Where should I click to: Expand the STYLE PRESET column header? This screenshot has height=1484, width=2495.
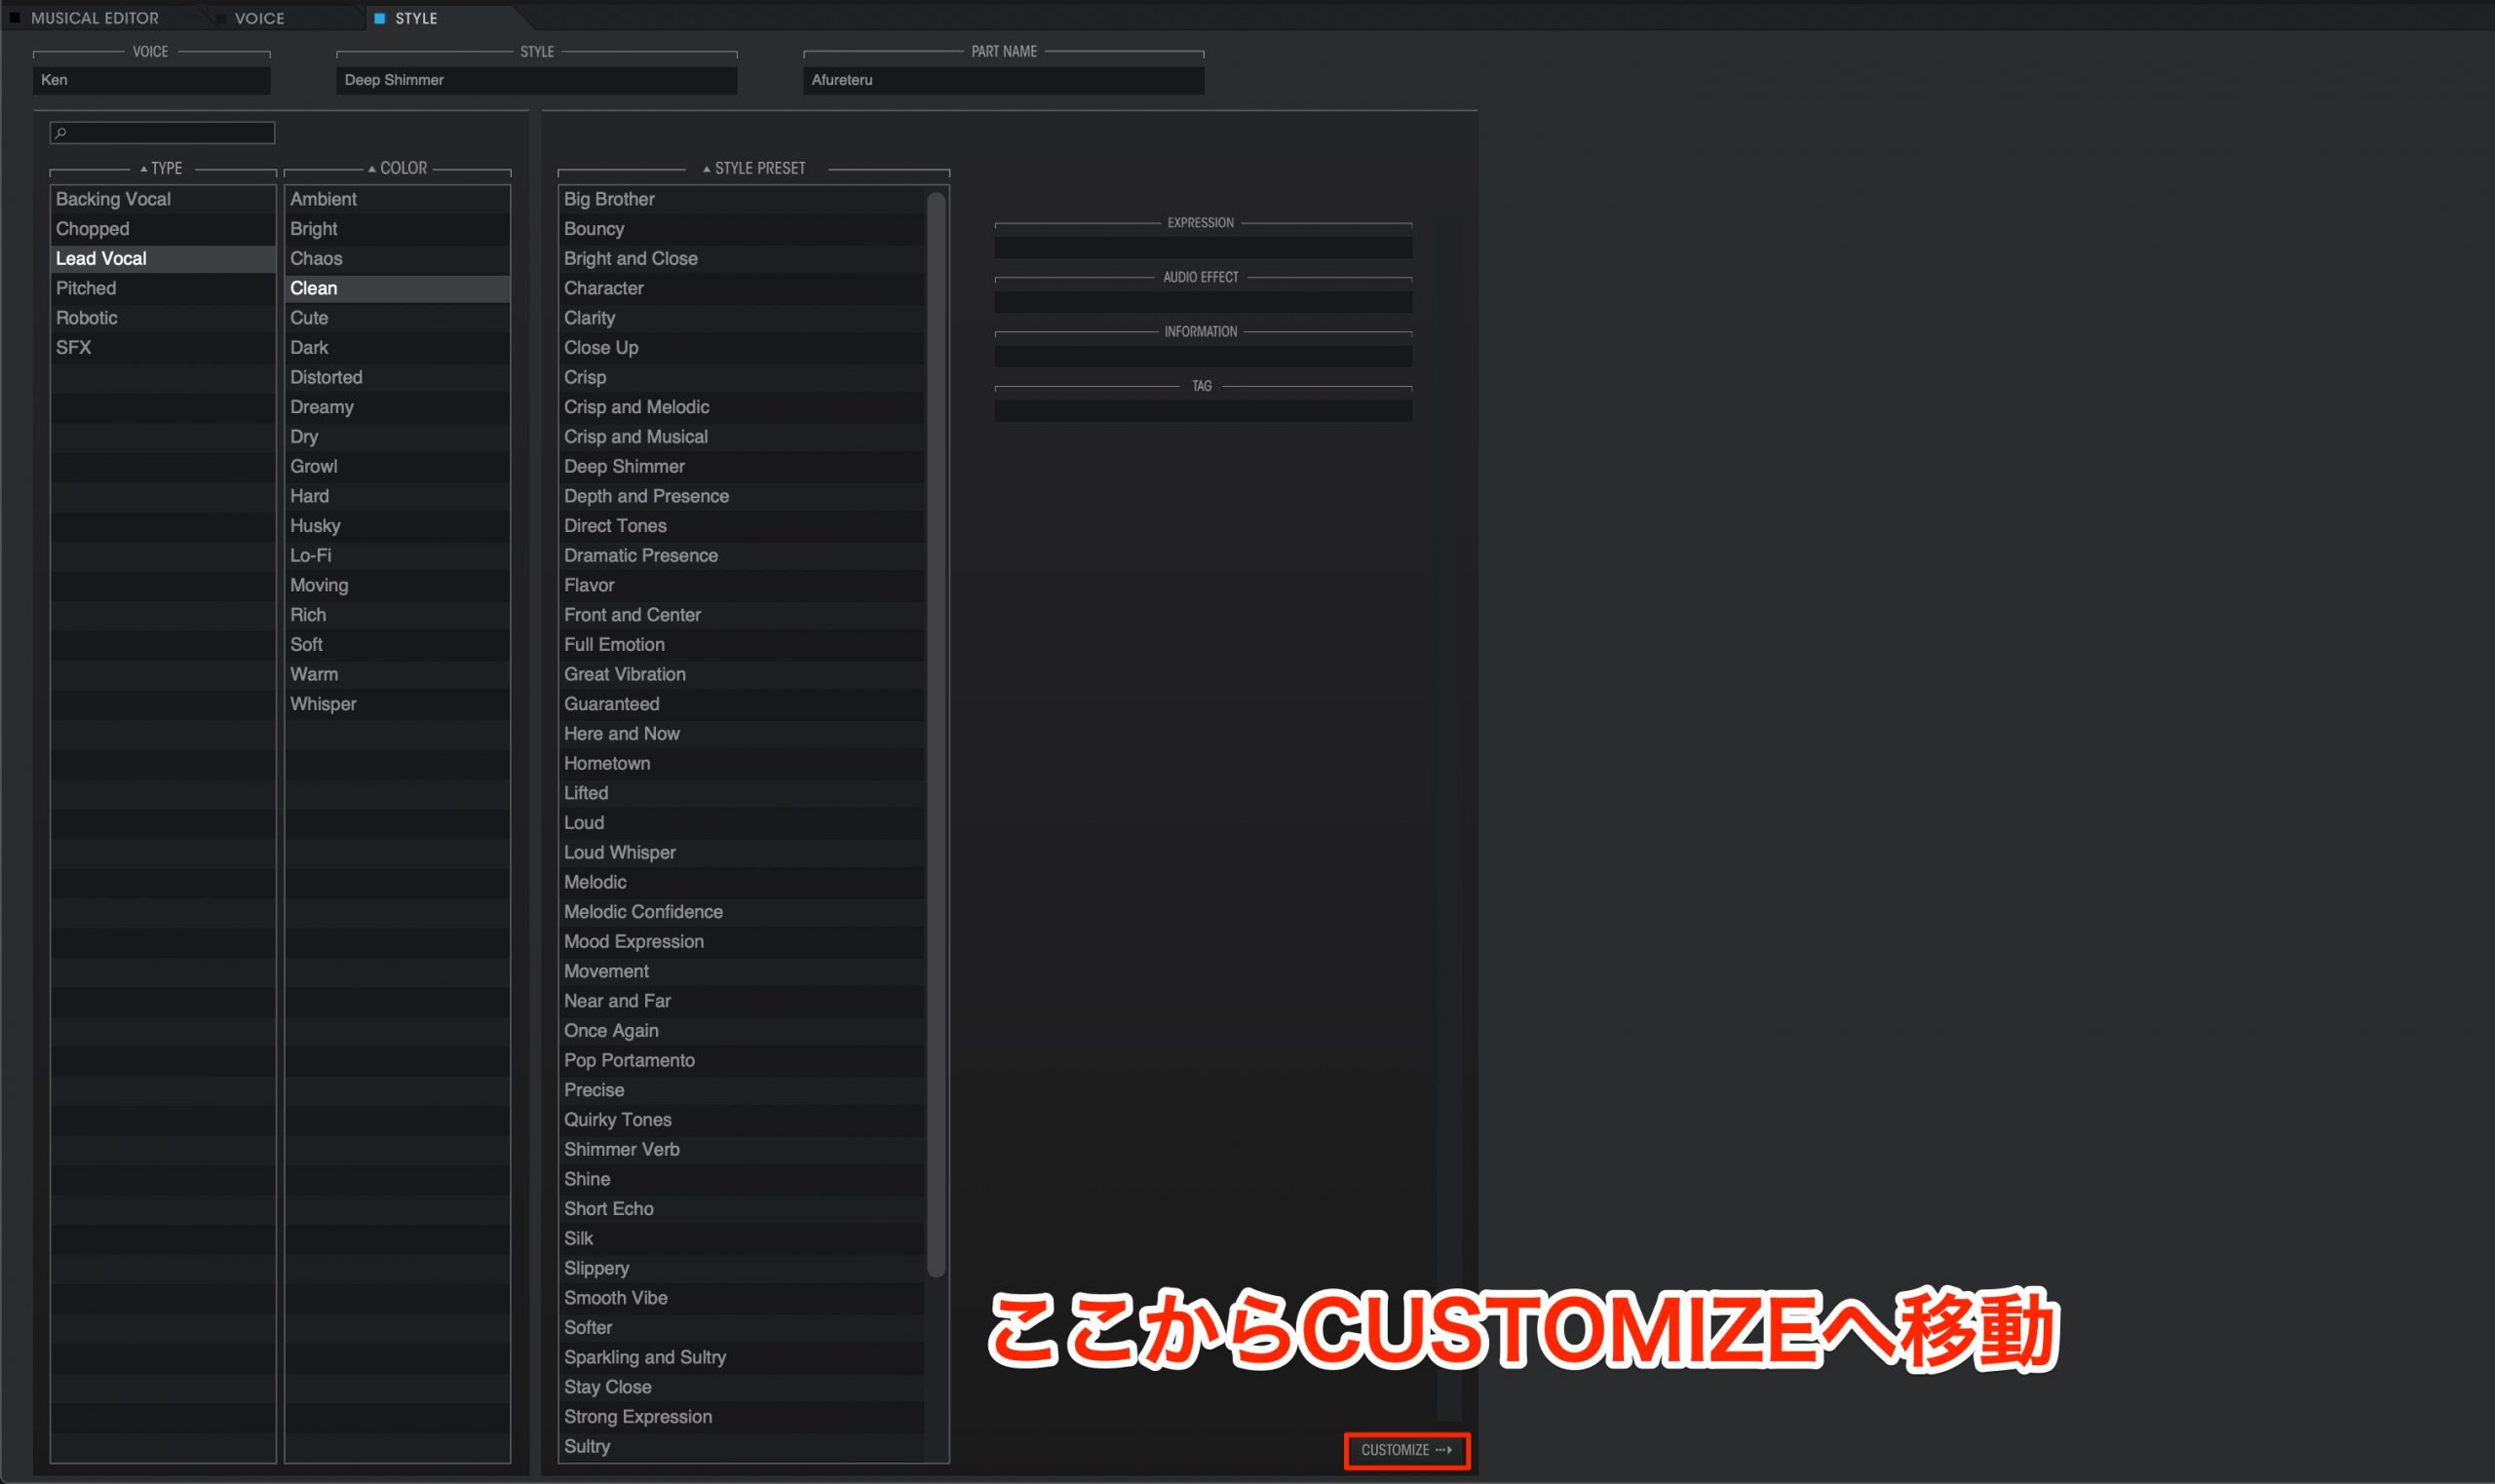point(754,166)
